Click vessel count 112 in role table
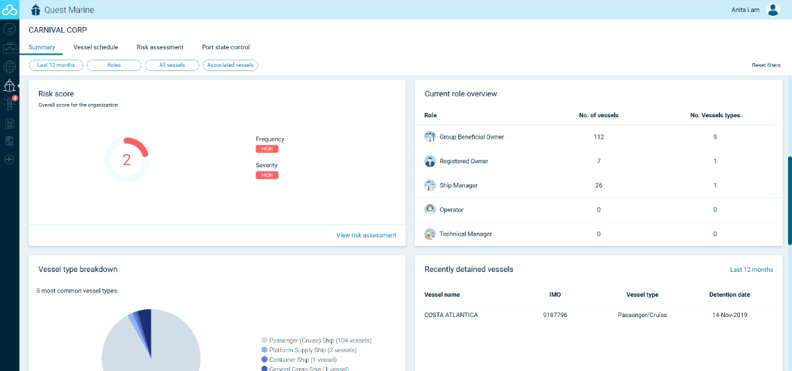The height and width of the screenshot is (371, 792). 599,137
